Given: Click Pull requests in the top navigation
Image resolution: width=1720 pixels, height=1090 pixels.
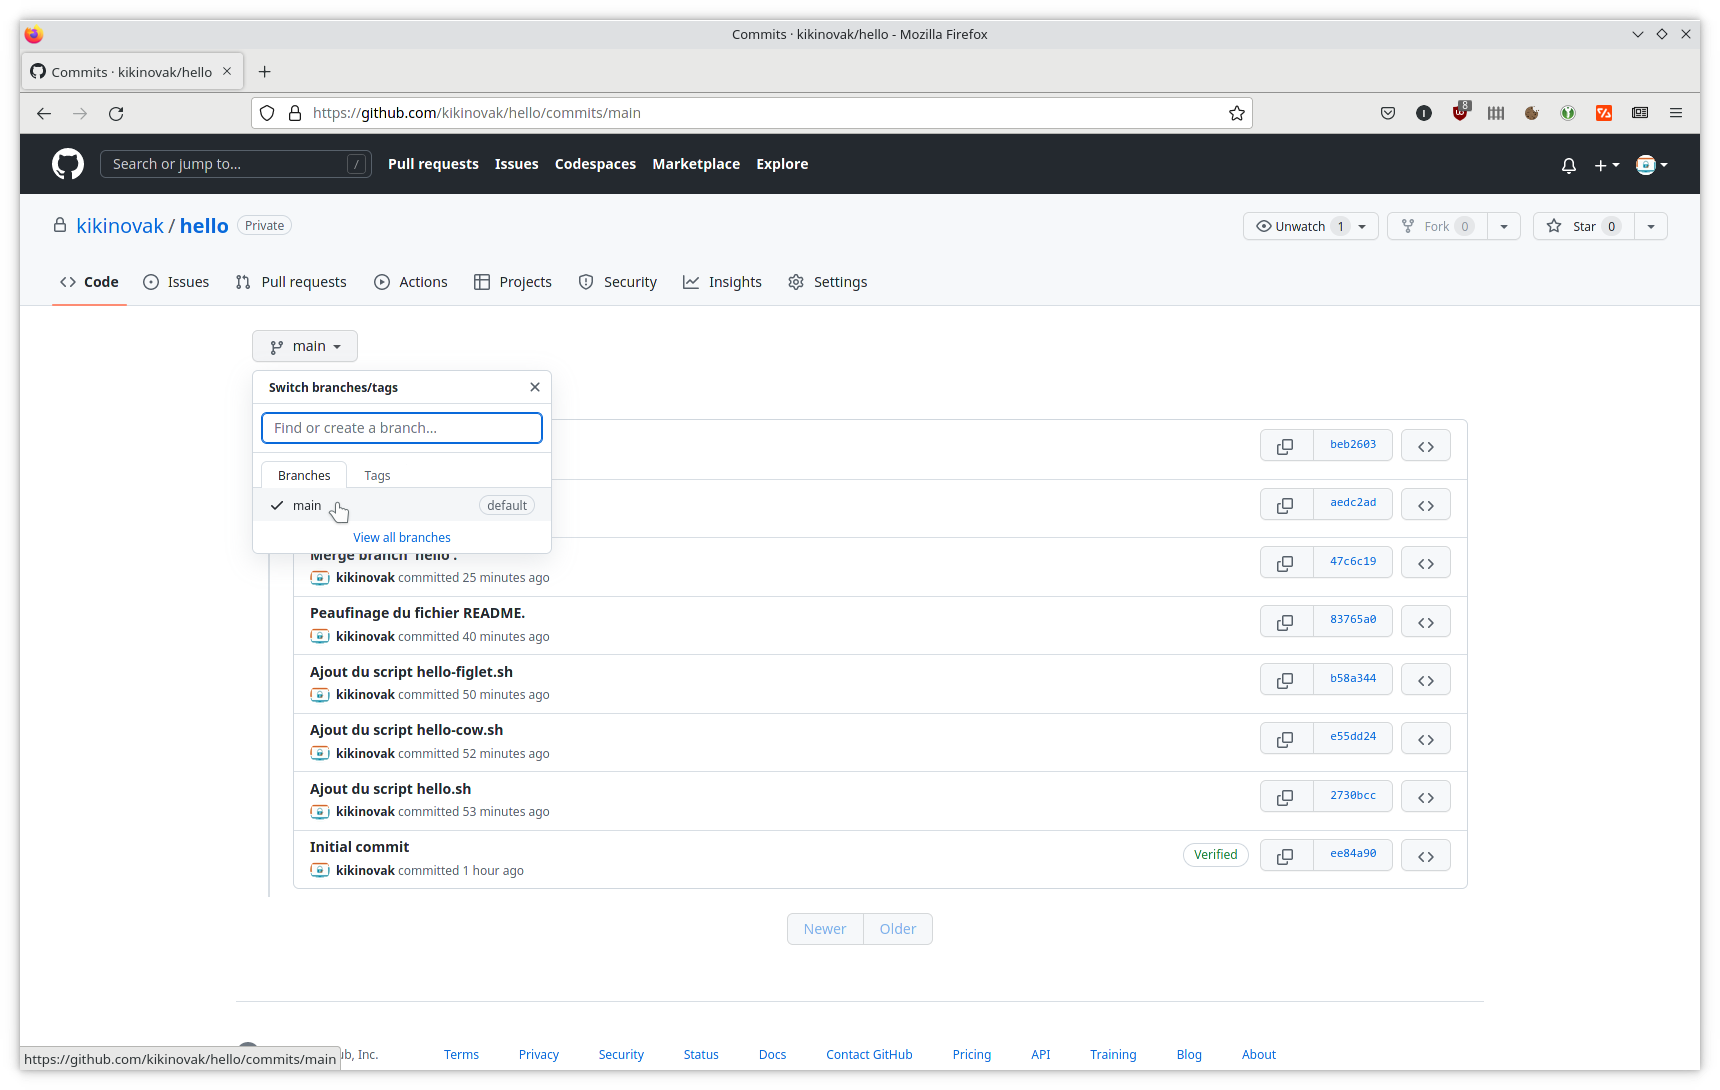Looking at the screenshot, I should click(433, 164).
